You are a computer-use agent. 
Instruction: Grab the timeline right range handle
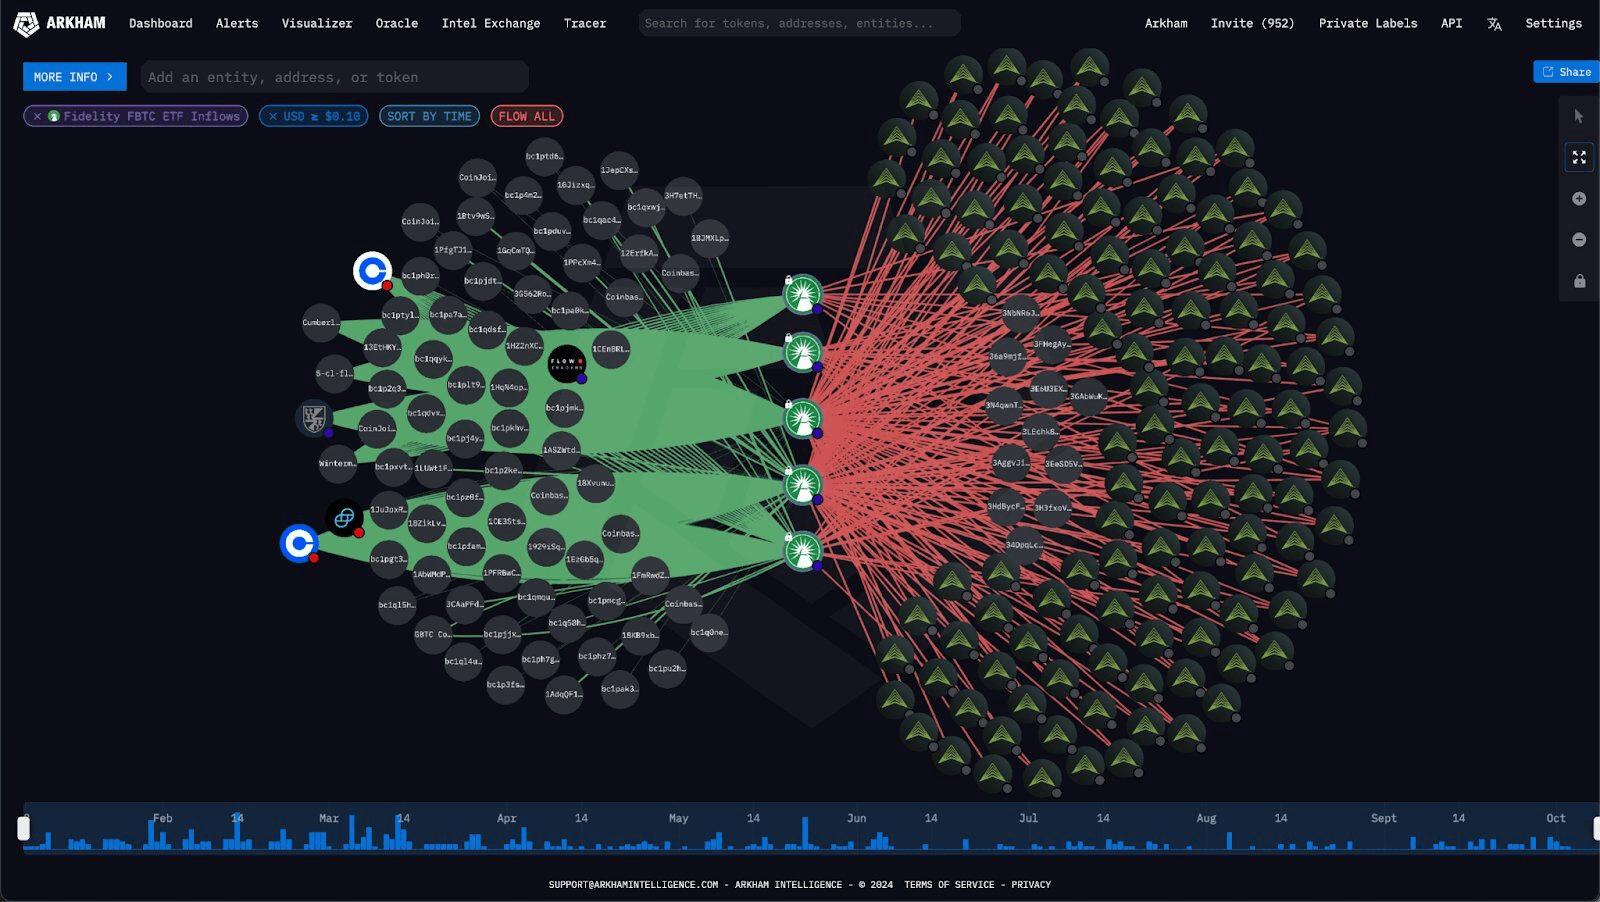(1596, 828)
